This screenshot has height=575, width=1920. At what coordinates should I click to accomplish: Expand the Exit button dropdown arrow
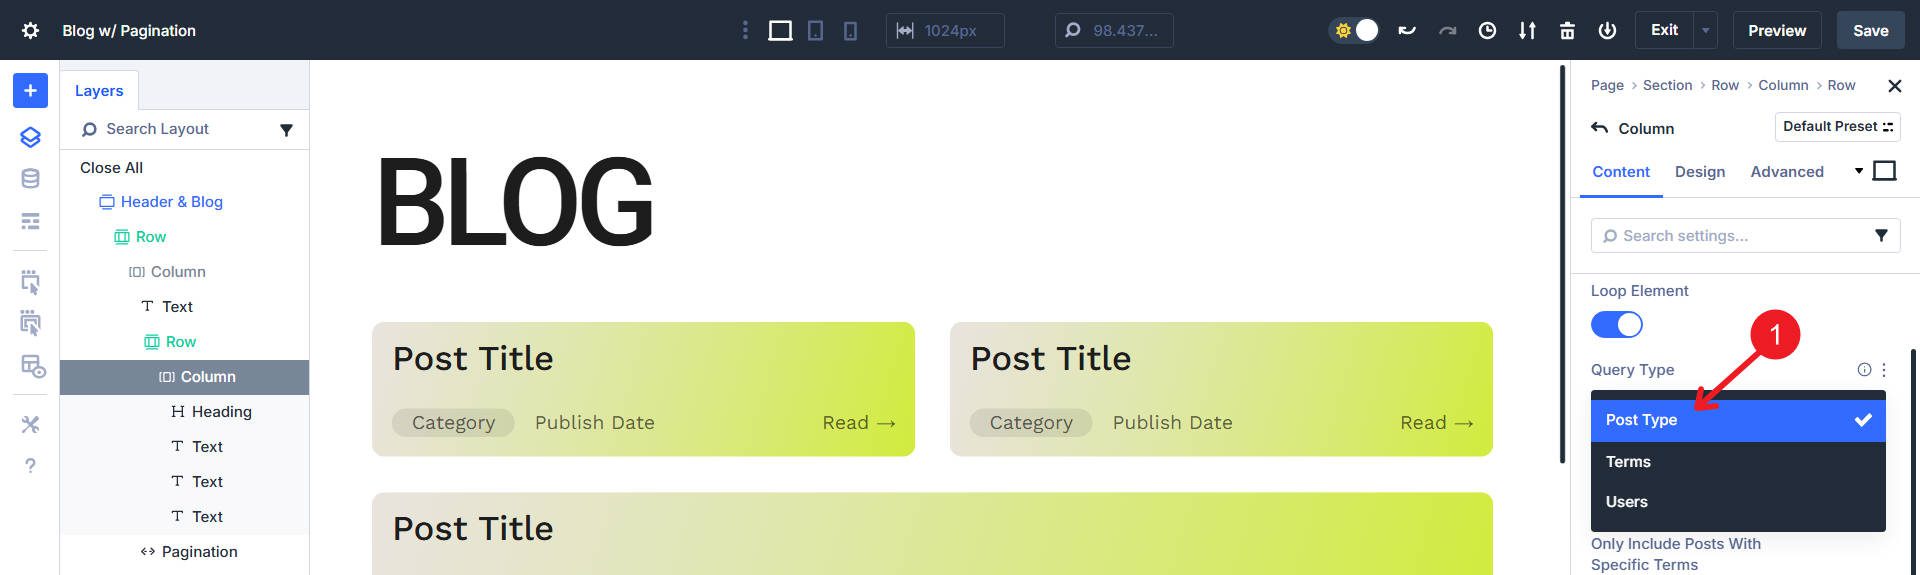pos(1705,30)
